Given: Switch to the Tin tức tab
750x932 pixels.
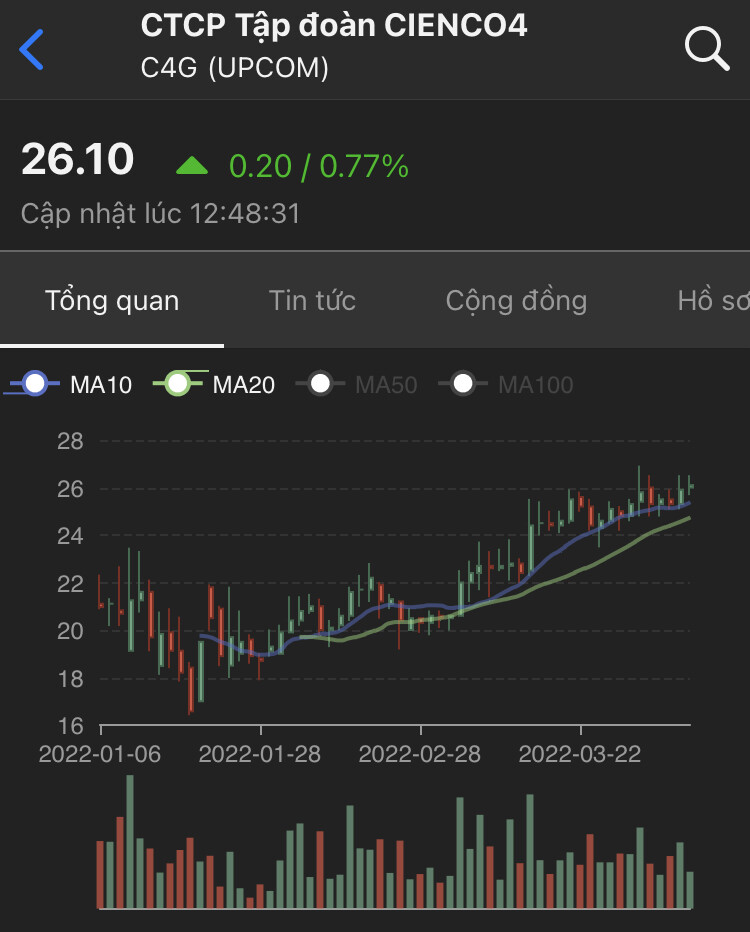Looking at the screenshot, I should coord(312,301).
